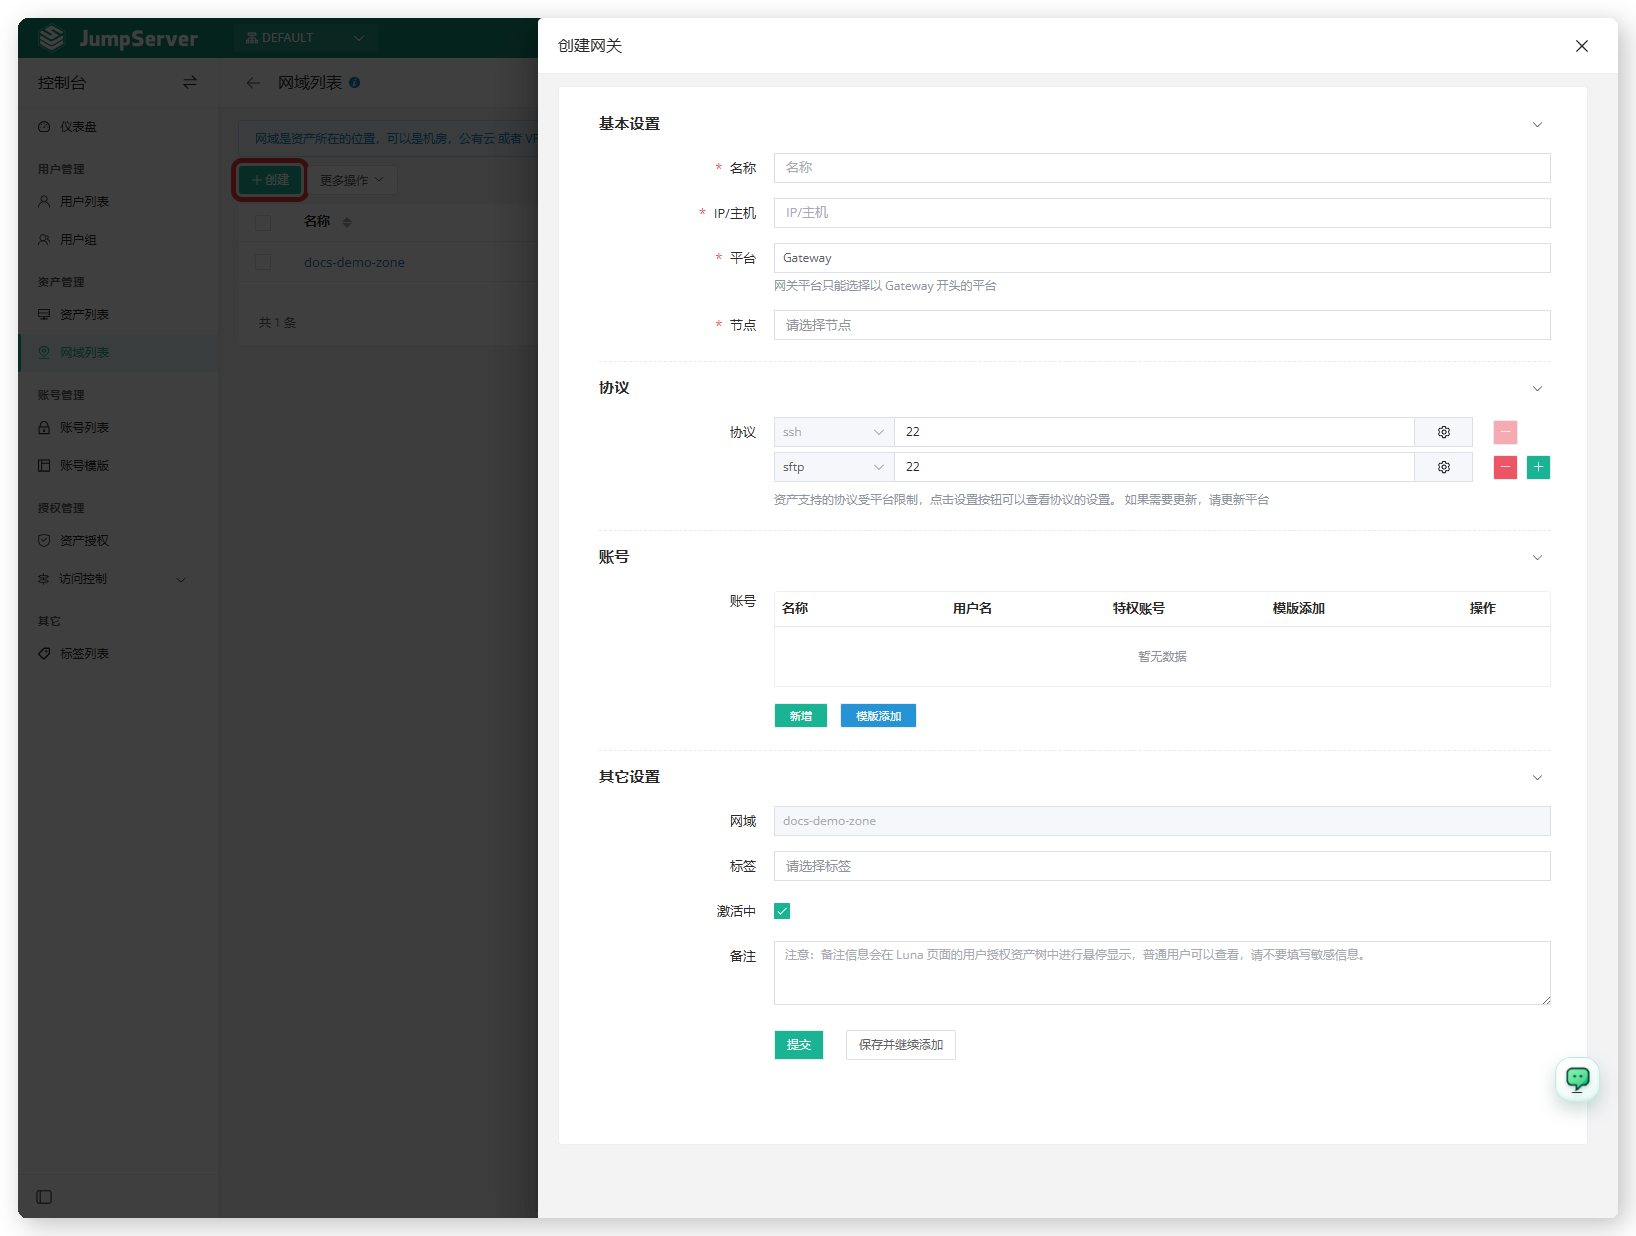This screenshot has height=1236, width=1636.
Task: Switch view with the 控制台 swap icon
Action: (190, 82)
